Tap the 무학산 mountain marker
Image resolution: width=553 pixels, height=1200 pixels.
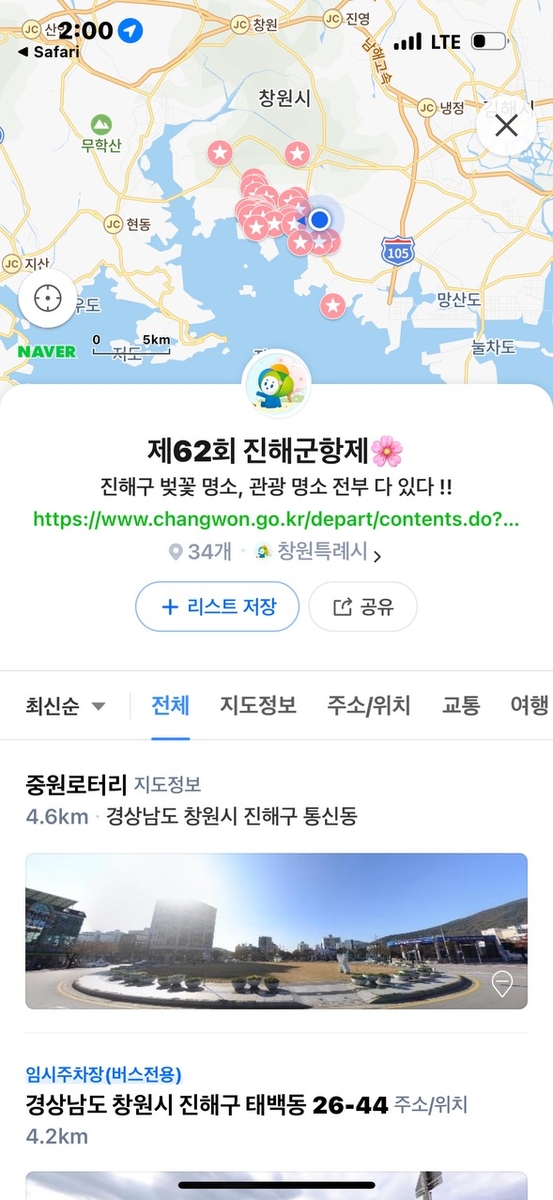tap(101, 125)
